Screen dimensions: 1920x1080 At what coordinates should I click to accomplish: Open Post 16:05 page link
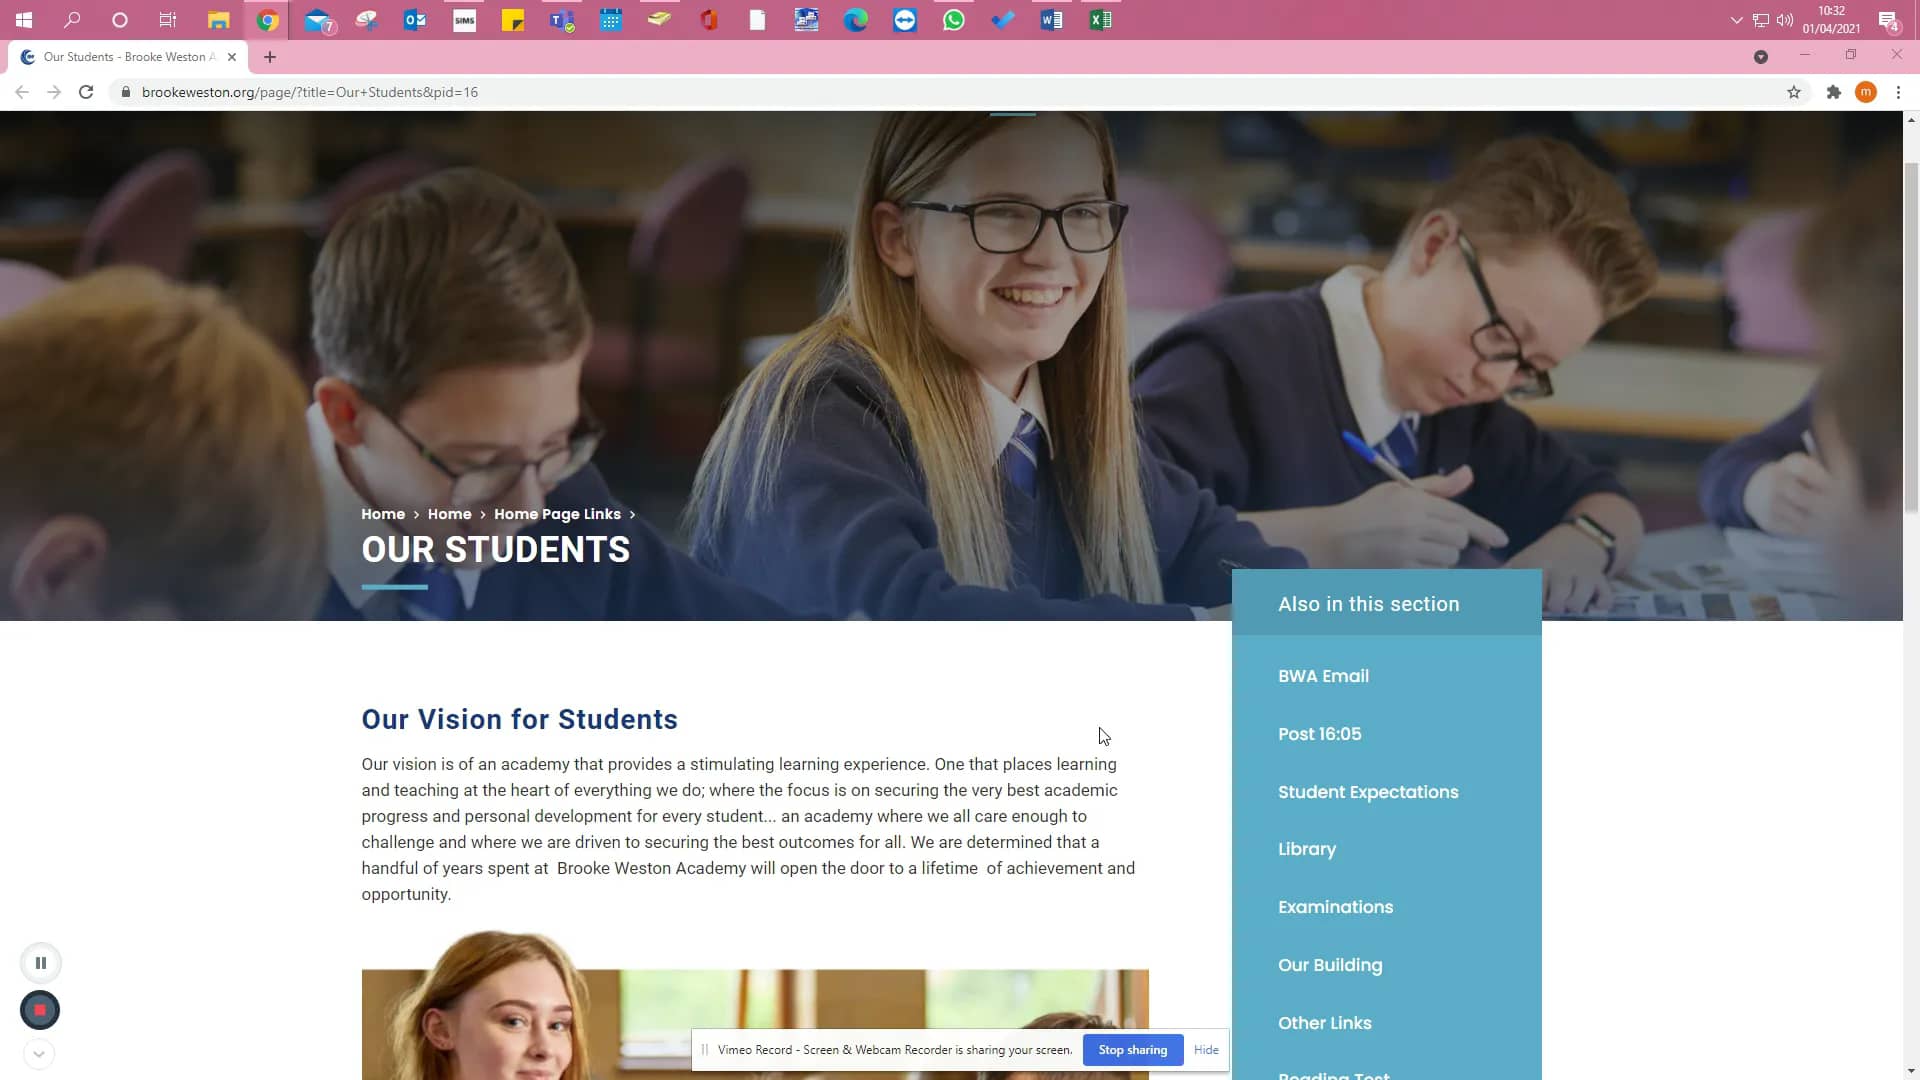pos(1320,733)
